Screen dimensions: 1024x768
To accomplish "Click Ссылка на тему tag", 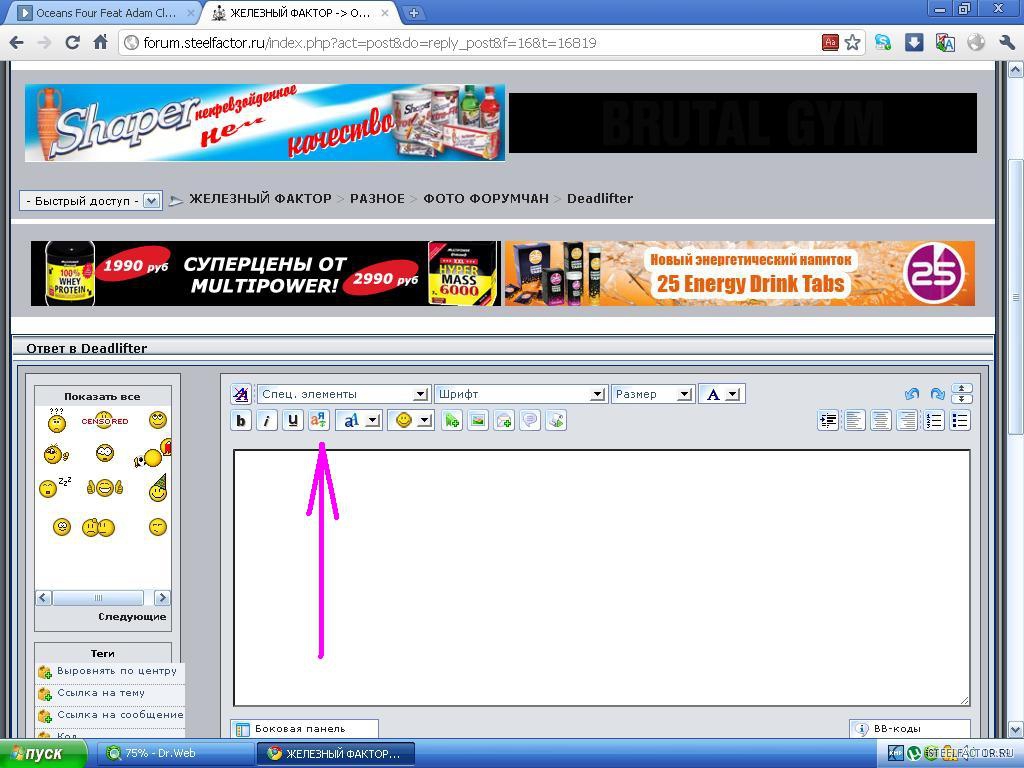I will tap(101, 693).
